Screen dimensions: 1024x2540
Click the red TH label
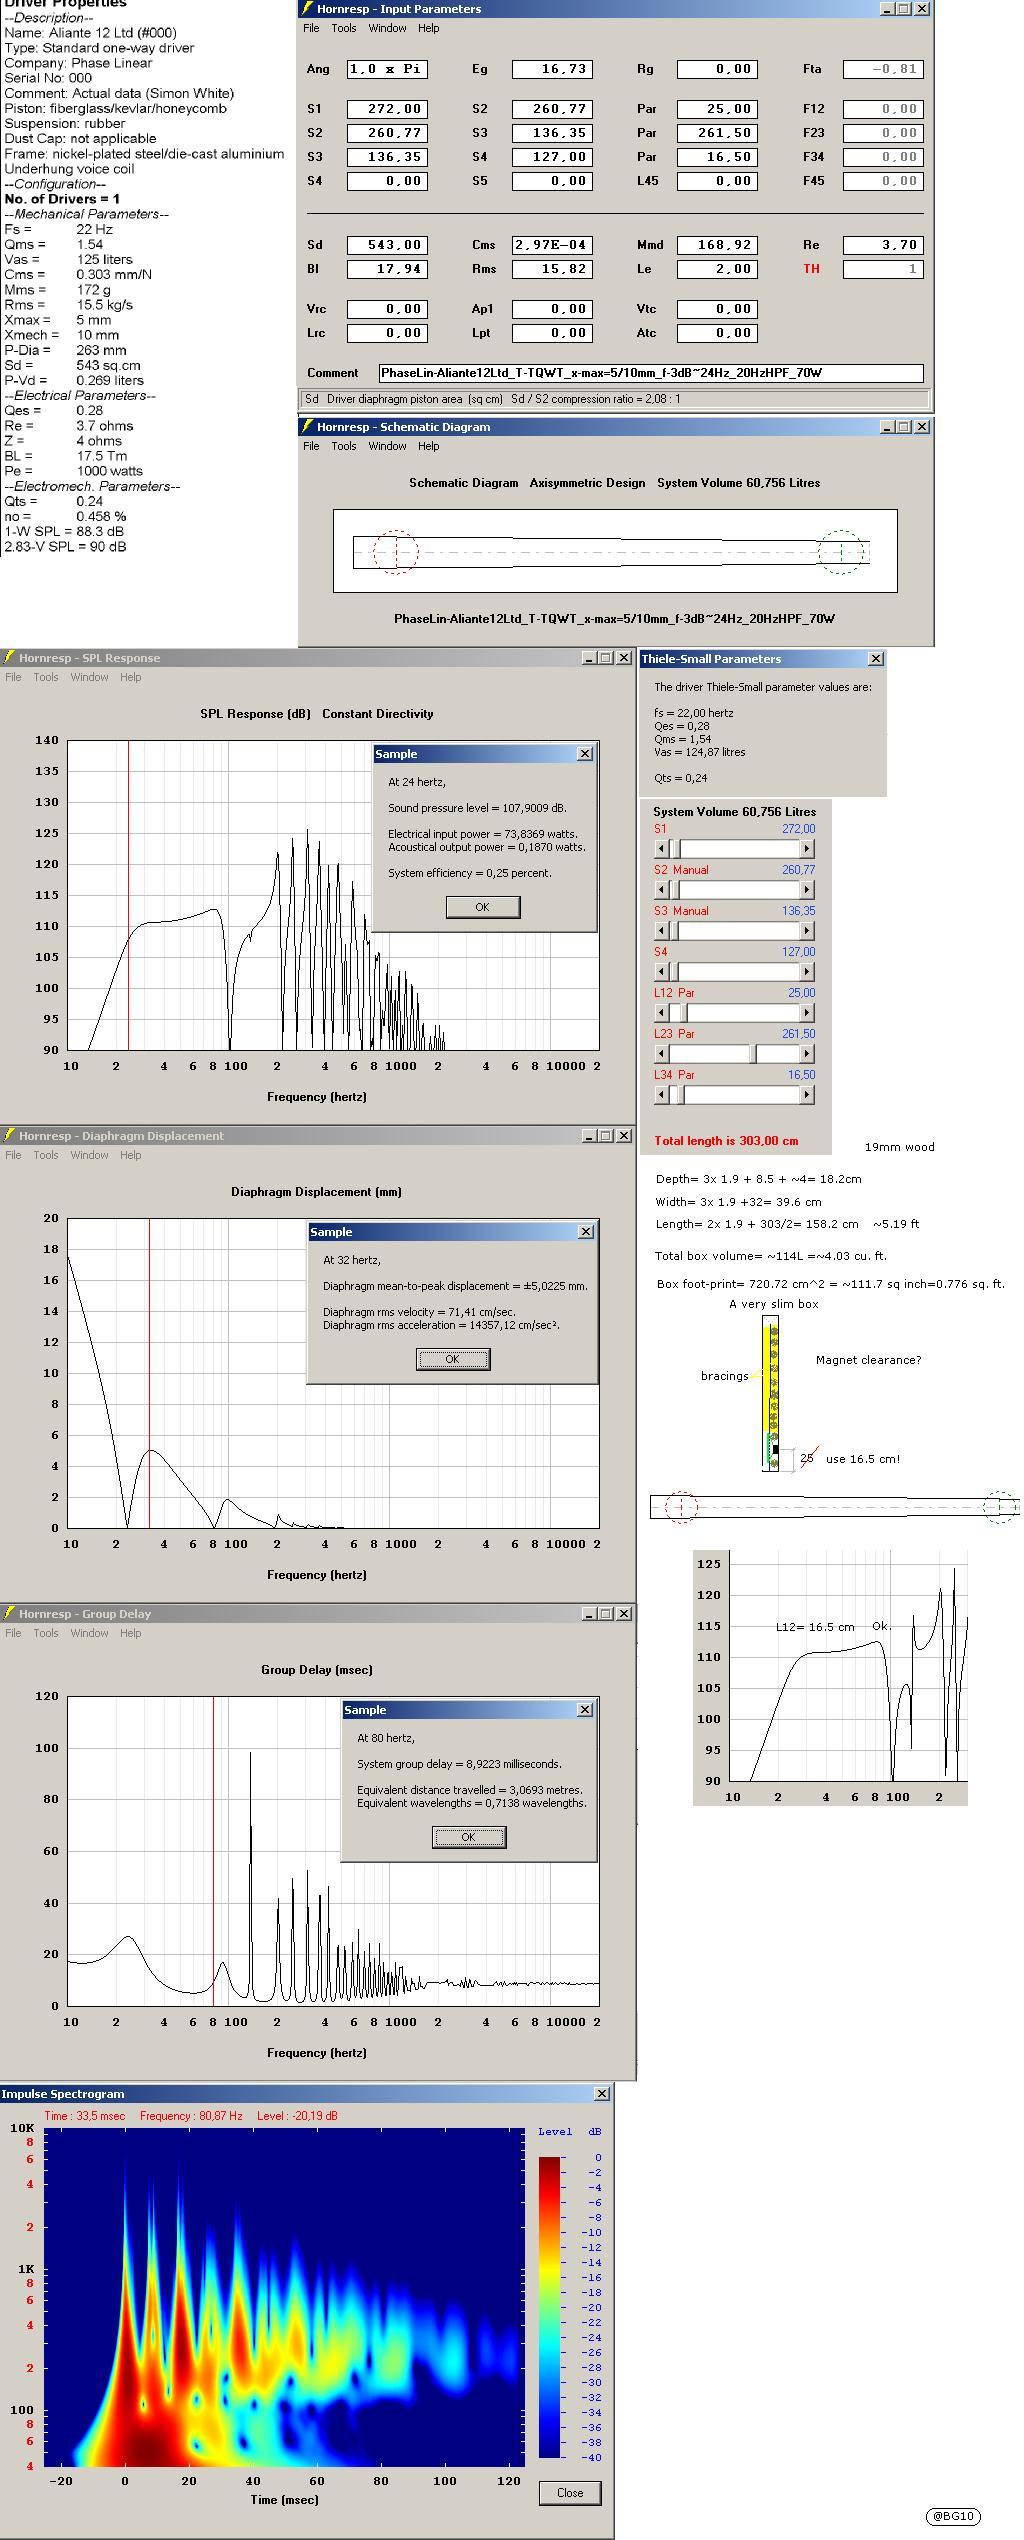tap(811, 269)
